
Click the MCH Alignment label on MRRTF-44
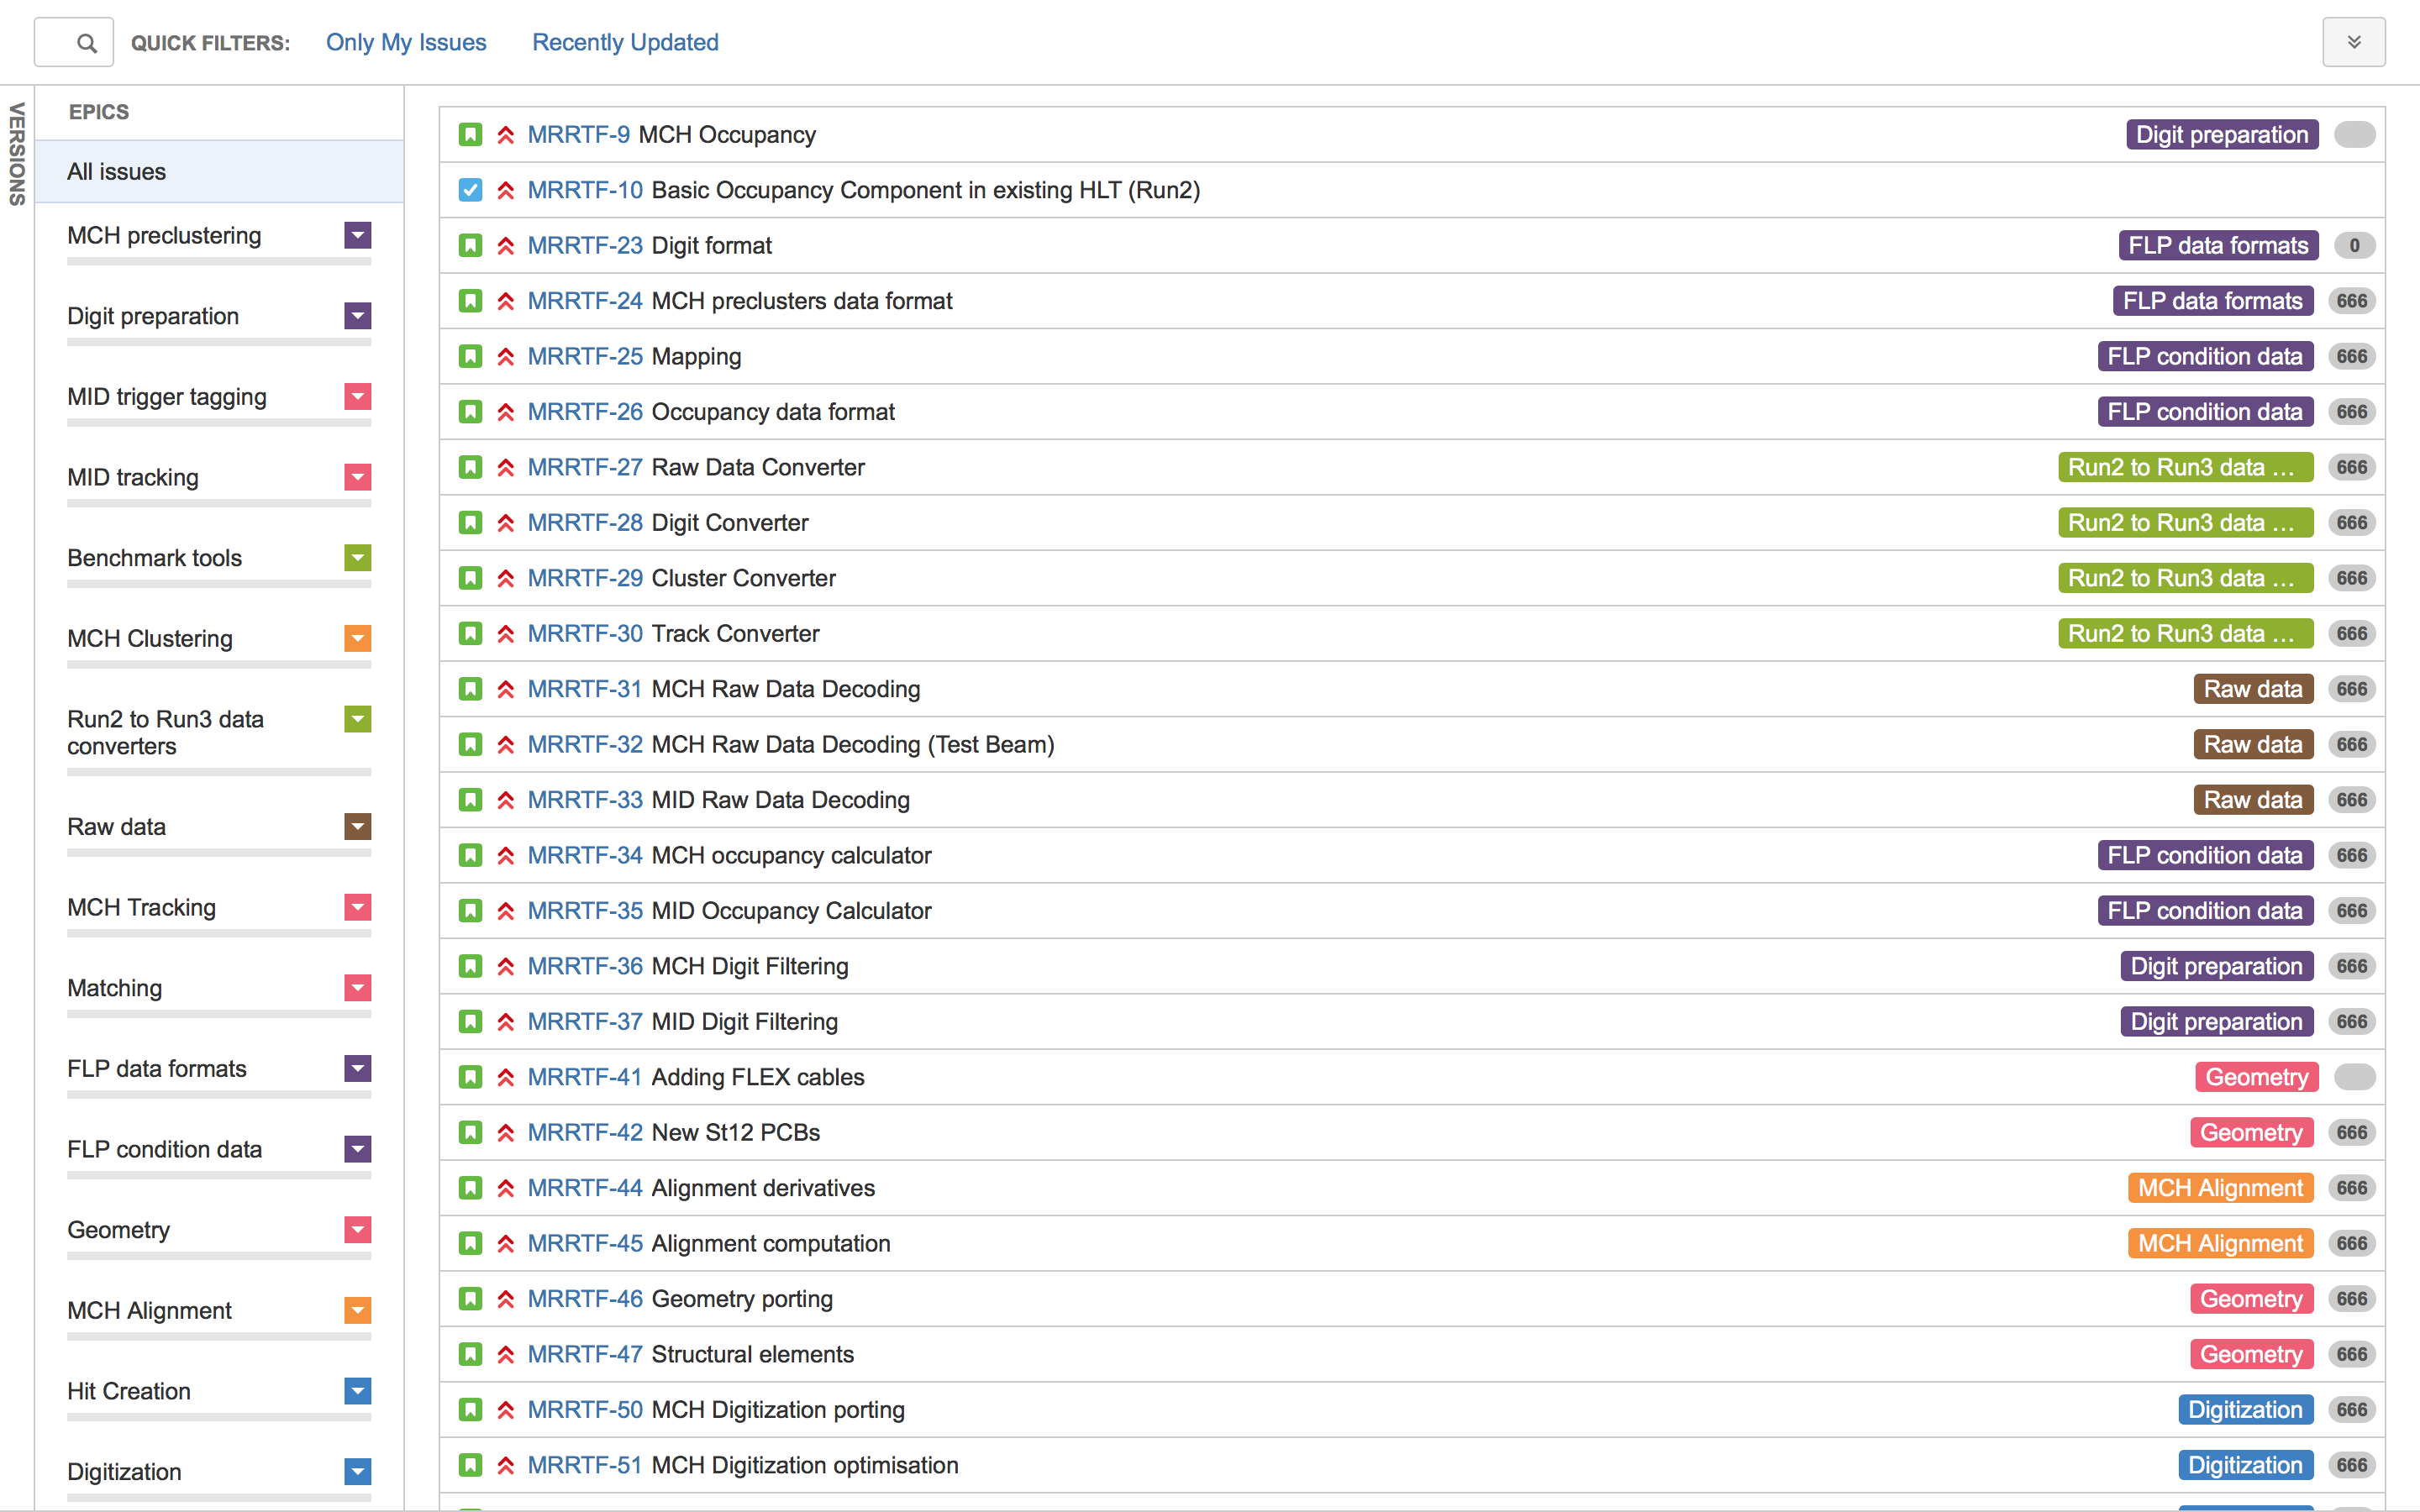tap(2220, 1188)
